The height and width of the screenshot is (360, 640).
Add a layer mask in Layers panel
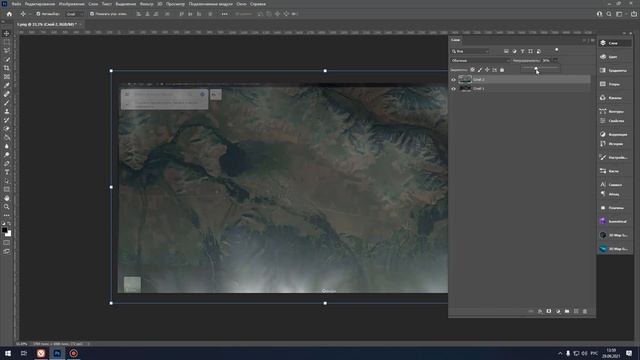pos(549,311)
